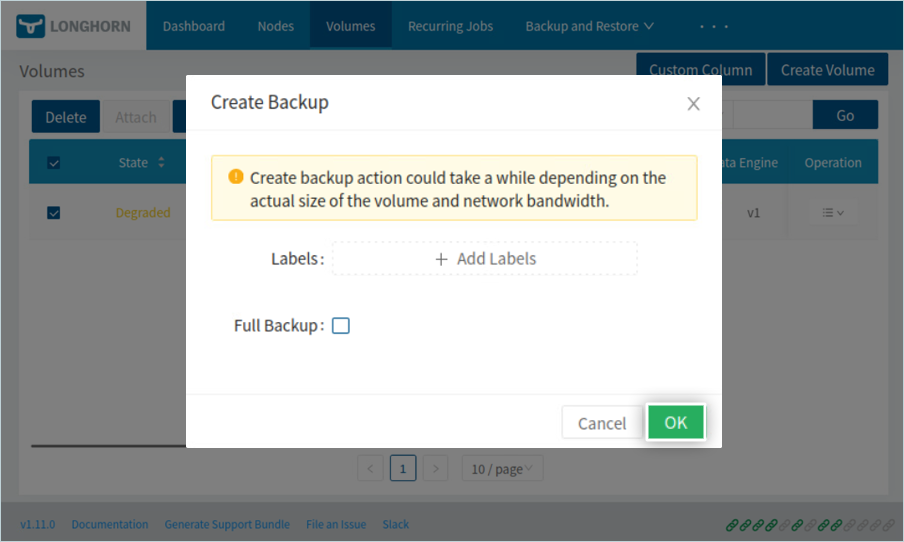Go to next page arrow
This screenshot has height=542, width=904.
click(x=435, y=468)
